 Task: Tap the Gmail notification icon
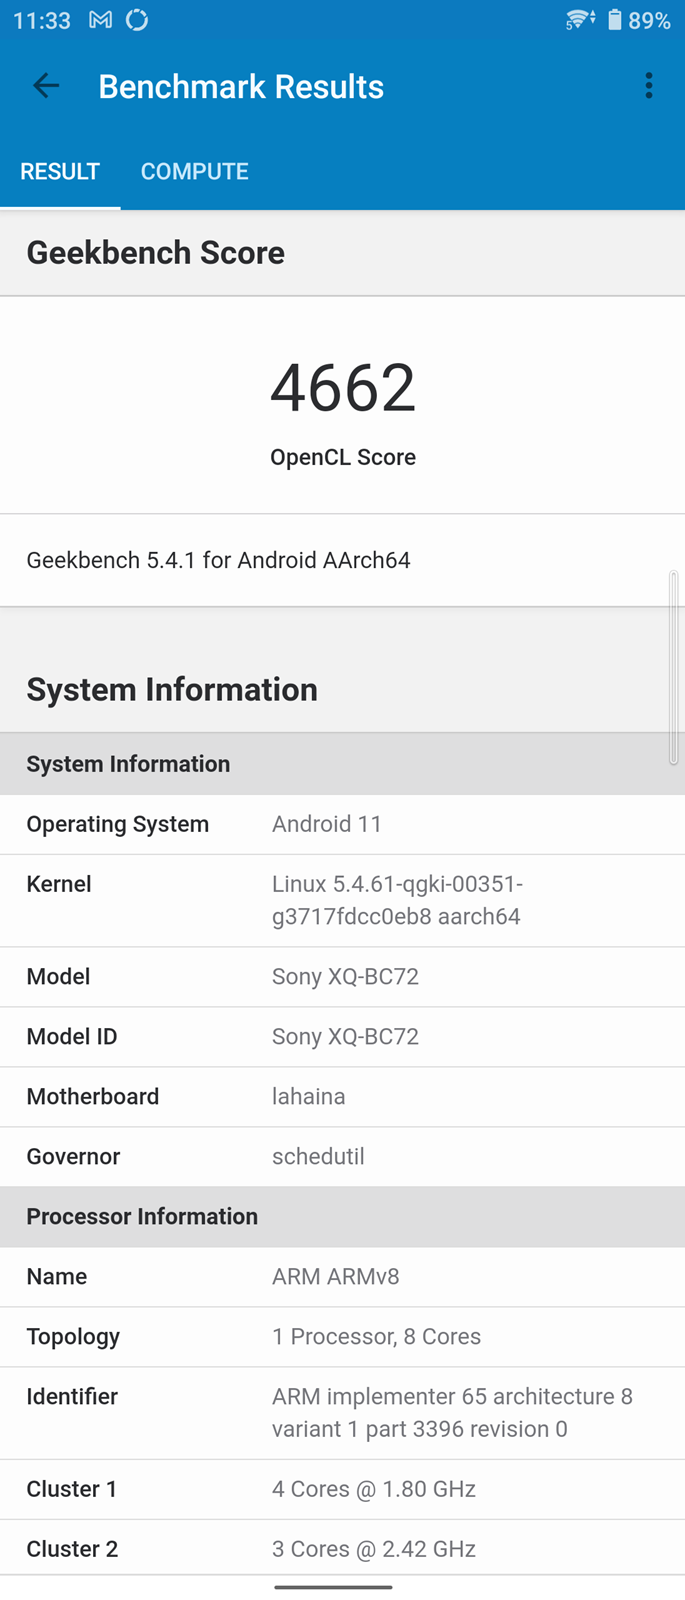pos(100,20)
